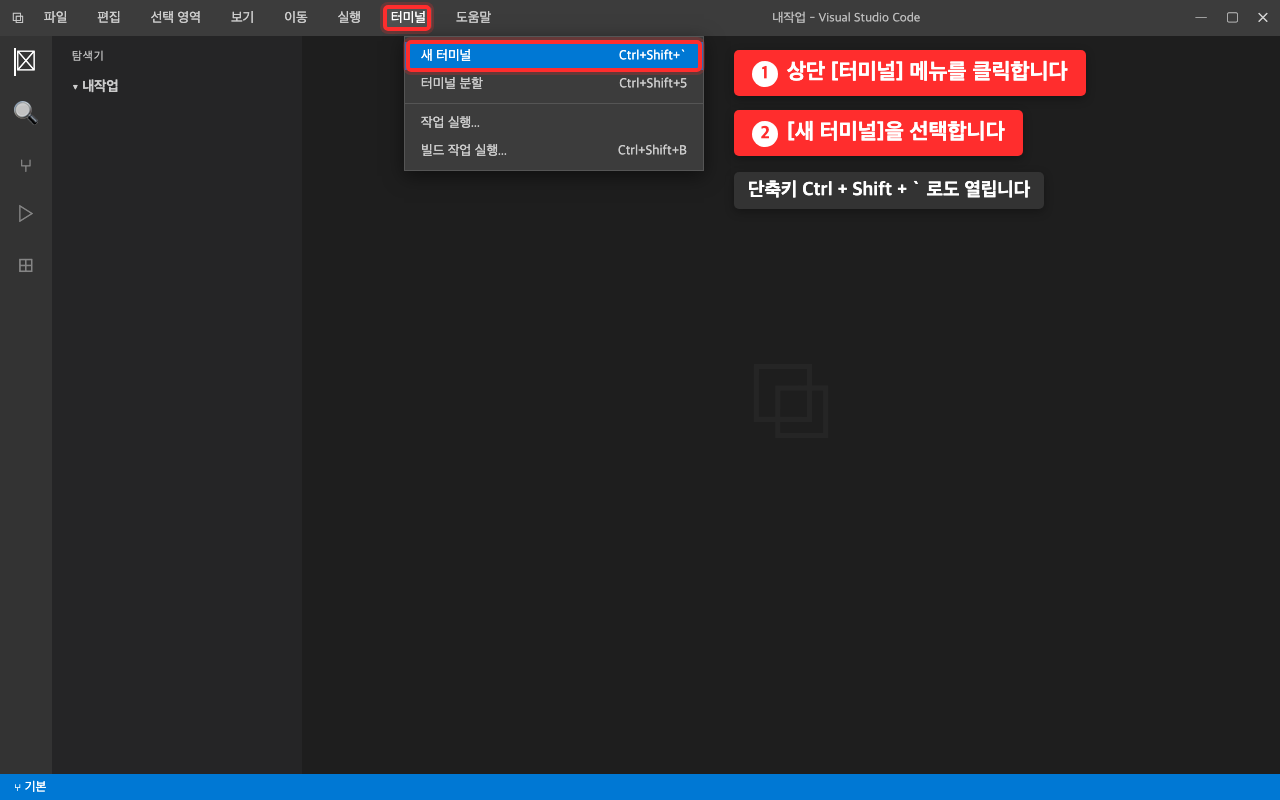The height and width of the screenshot is (800, 1280).
Task: Choose '작업 실행...' menu entry
Action: [554, 122]
